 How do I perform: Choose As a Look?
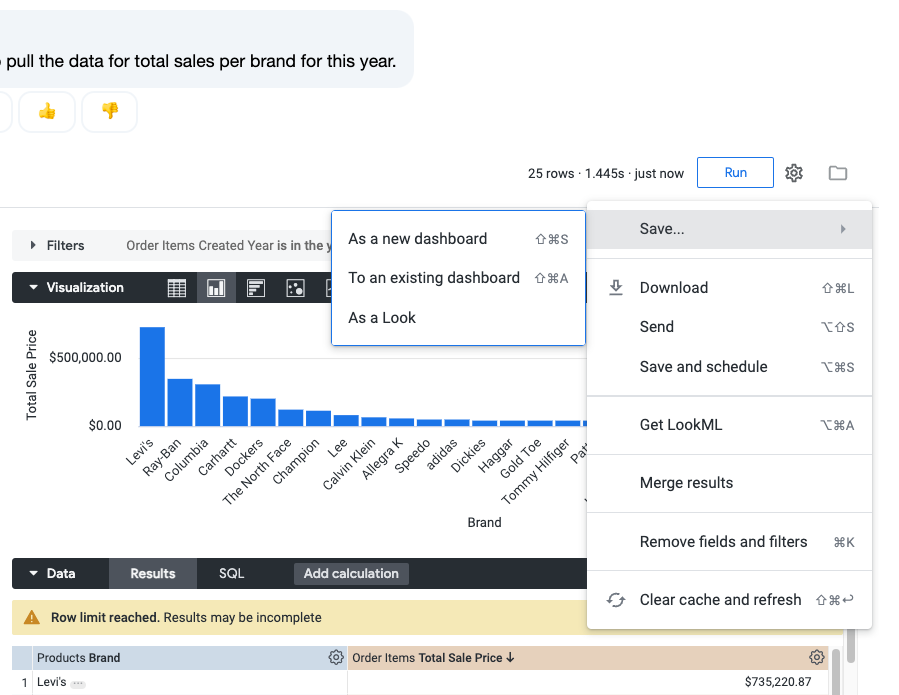point(458,318)
